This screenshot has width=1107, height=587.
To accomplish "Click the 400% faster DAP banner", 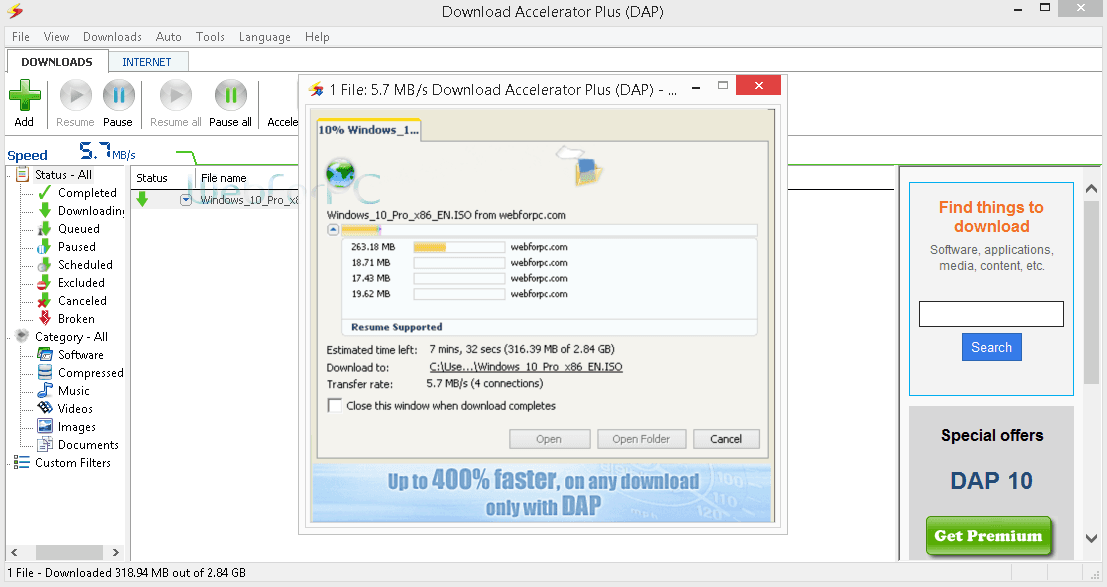I will pos(541,492).
